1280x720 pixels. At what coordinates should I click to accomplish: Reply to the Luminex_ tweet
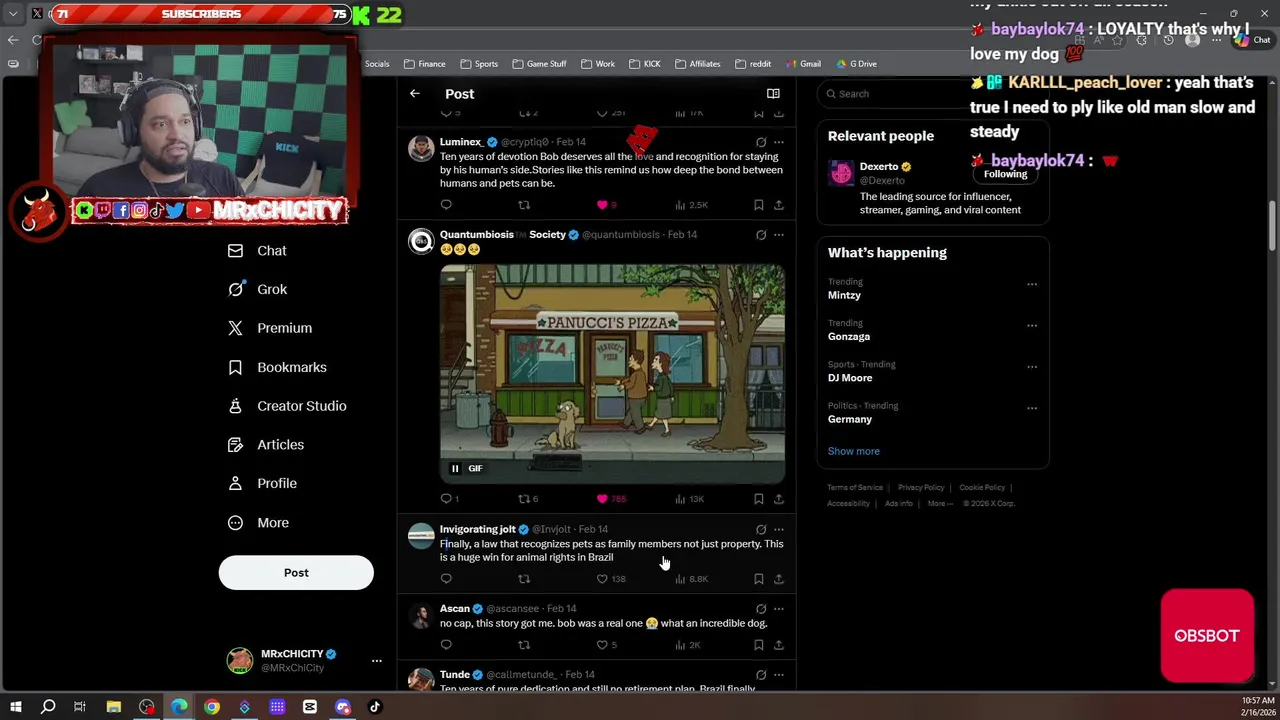click(x=446, y=205)
